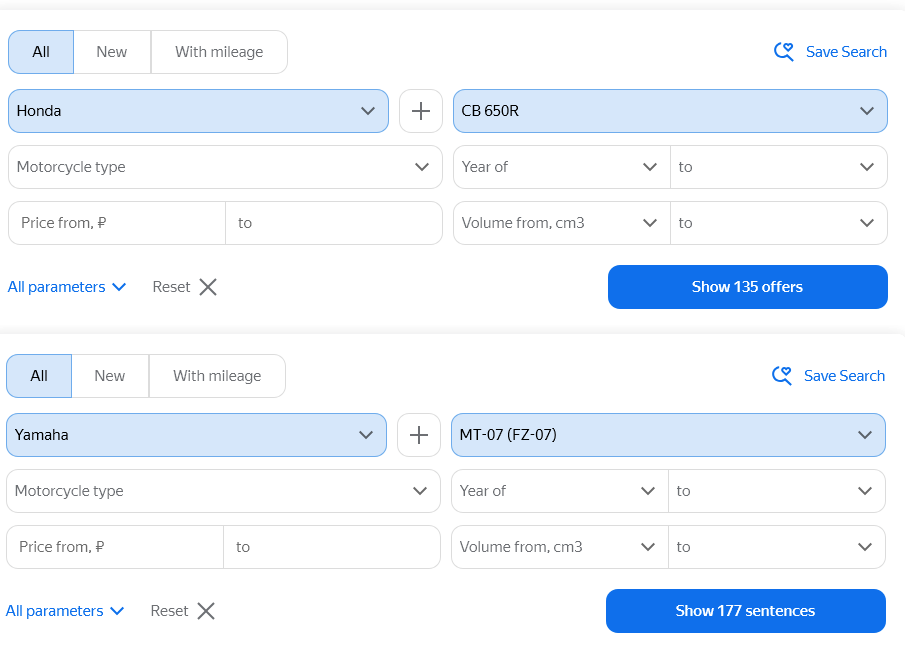Select the New tab in Yamaha search
Viewport: 905px width, 651px height.
tap(110, 376)
